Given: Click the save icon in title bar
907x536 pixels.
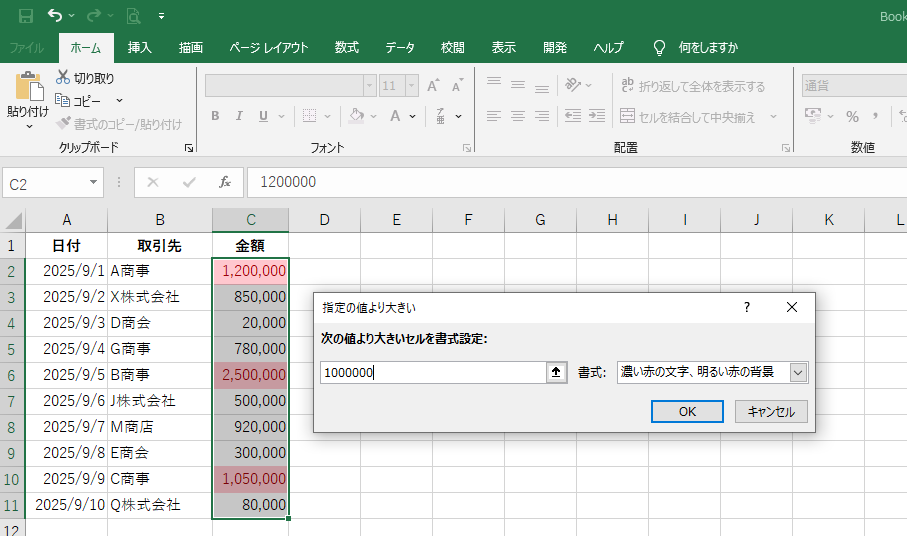Looking at the screenshot, I should coord(26,16).
